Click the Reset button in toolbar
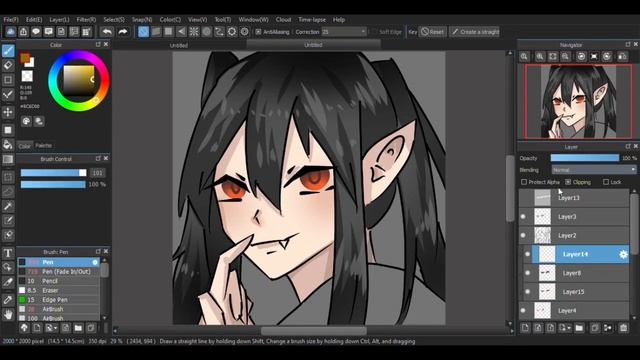The width and height of the screenshot is (640, 360). pyautogui.click(x=432, y=32)
